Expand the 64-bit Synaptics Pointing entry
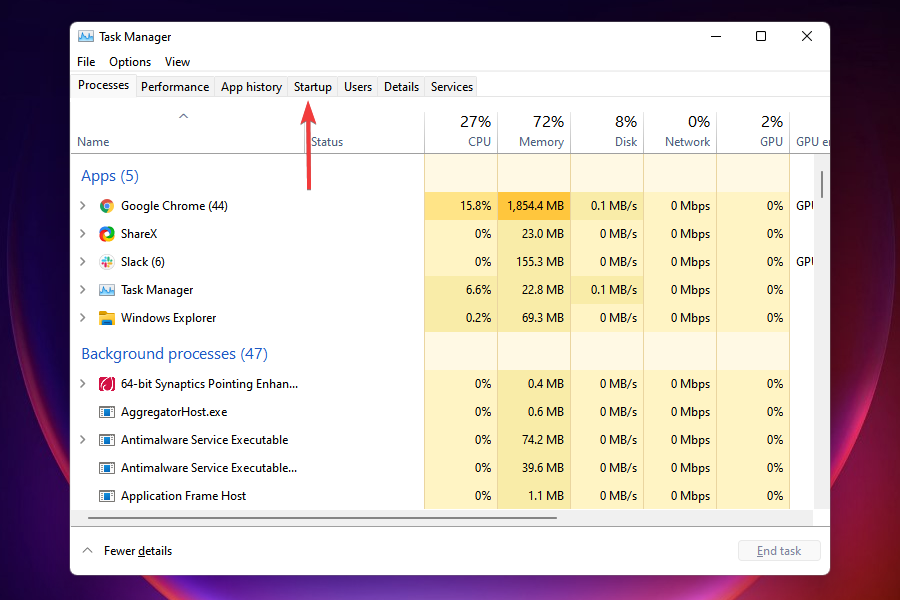Screen dimensions: 900x600 [x=83, y=384]
